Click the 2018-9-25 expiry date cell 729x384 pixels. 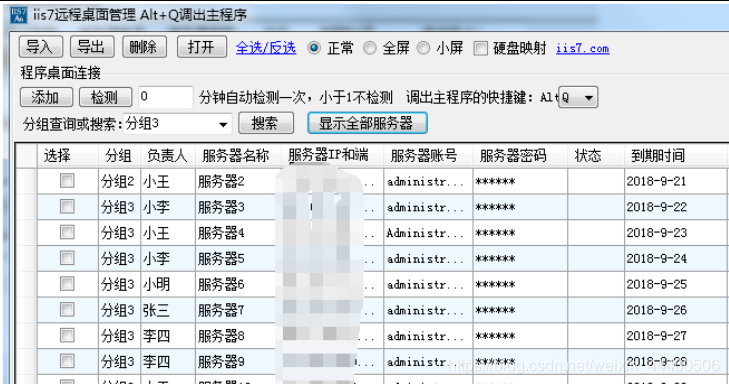pos(675,285)
